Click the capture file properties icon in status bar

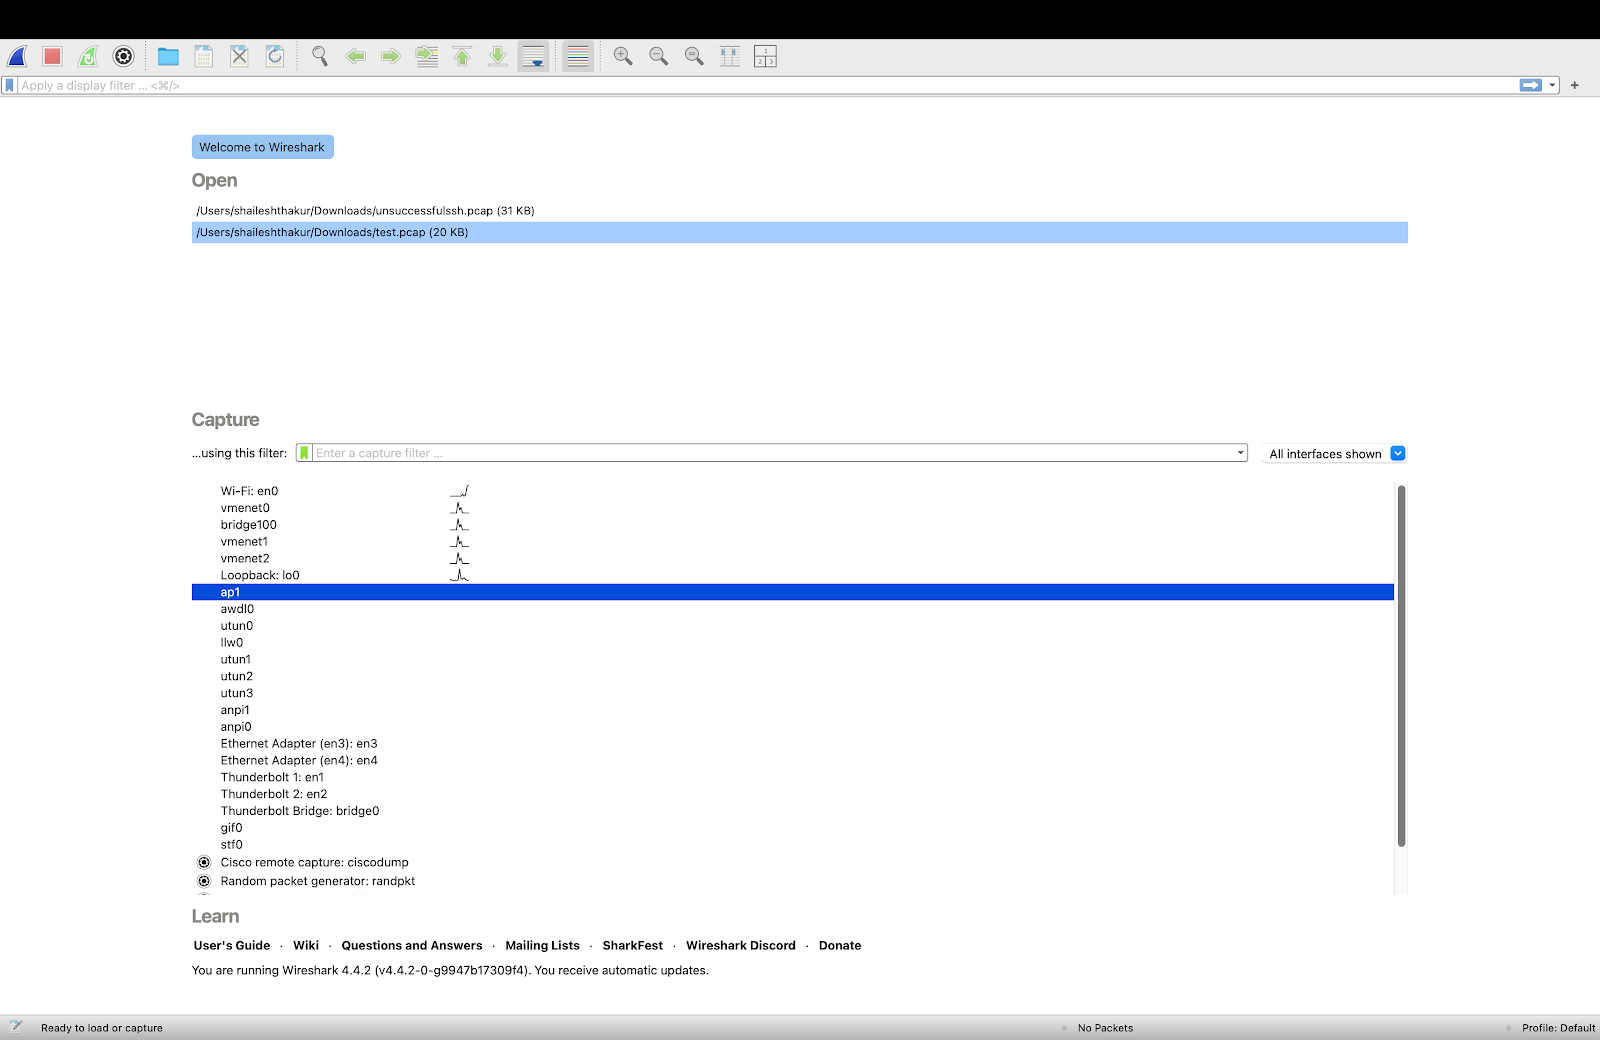pyautogui.click(x=16, y=1027)
